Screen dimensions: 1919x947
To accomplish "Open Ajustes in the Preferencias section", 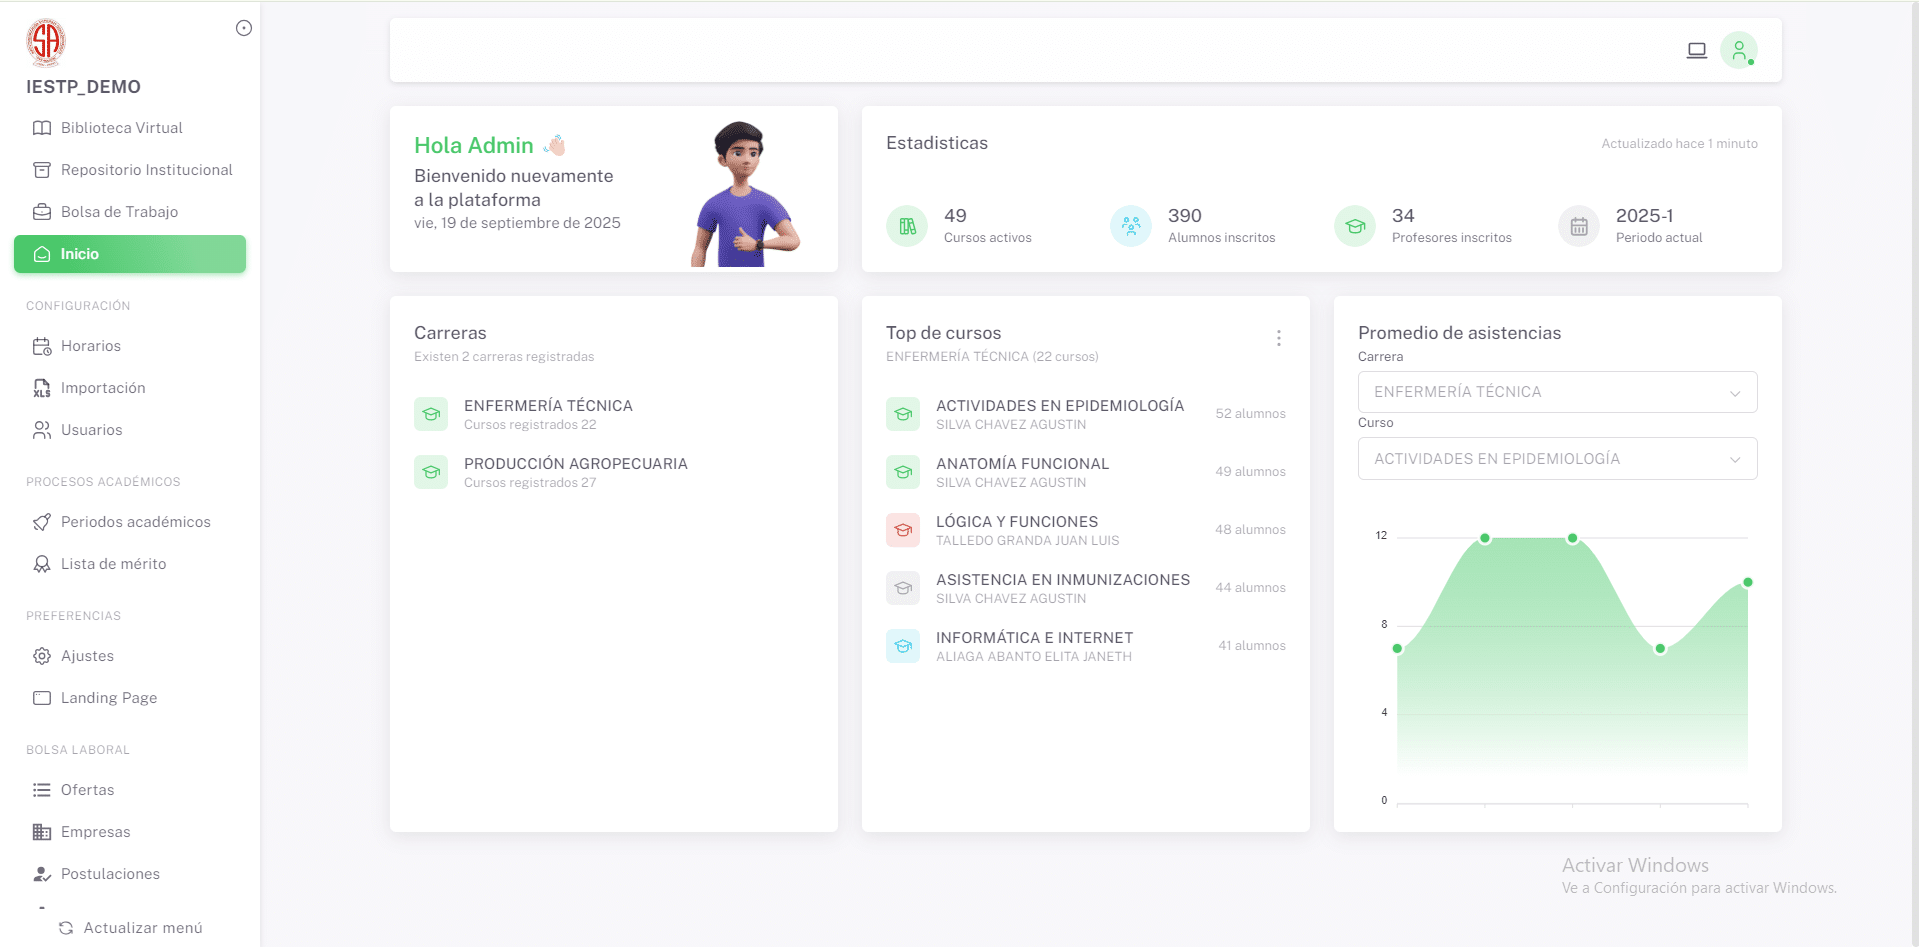I will pyautogui.click(x=87, y=656).
